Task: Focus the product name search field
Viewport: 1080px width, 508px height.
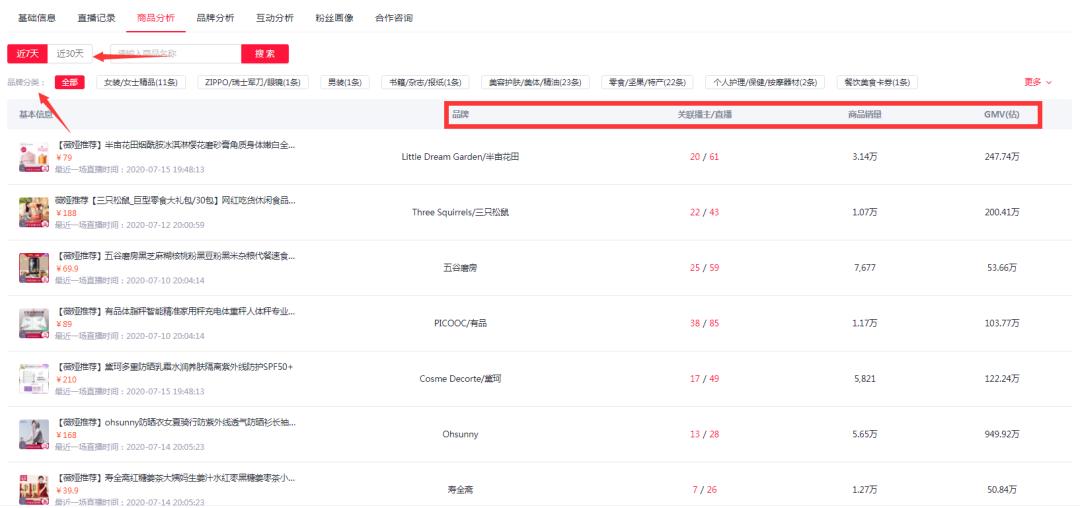Action: click(176, 54)
